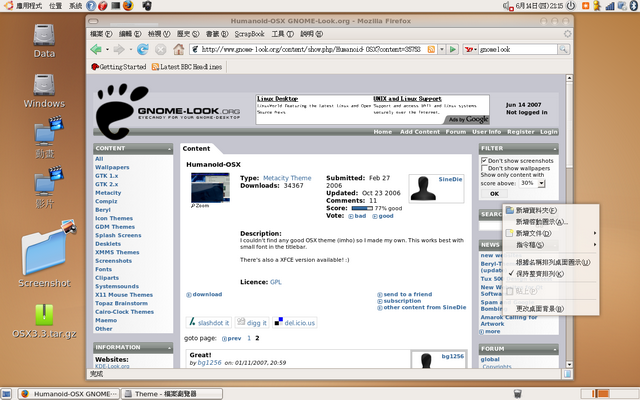Open the Data drive desktop icon
Image resolution: width=640 pixels, height=400 pixels.
[44, 41]
